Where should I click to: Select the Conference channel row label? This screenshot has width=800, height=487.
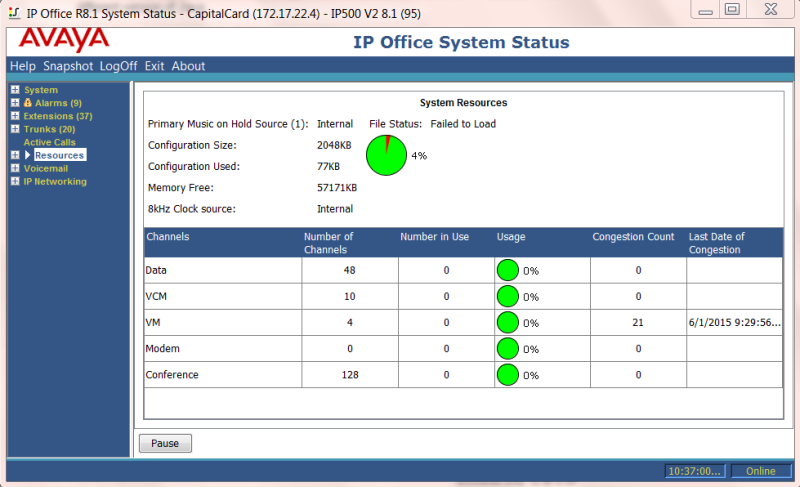click(x=172, y=375)
